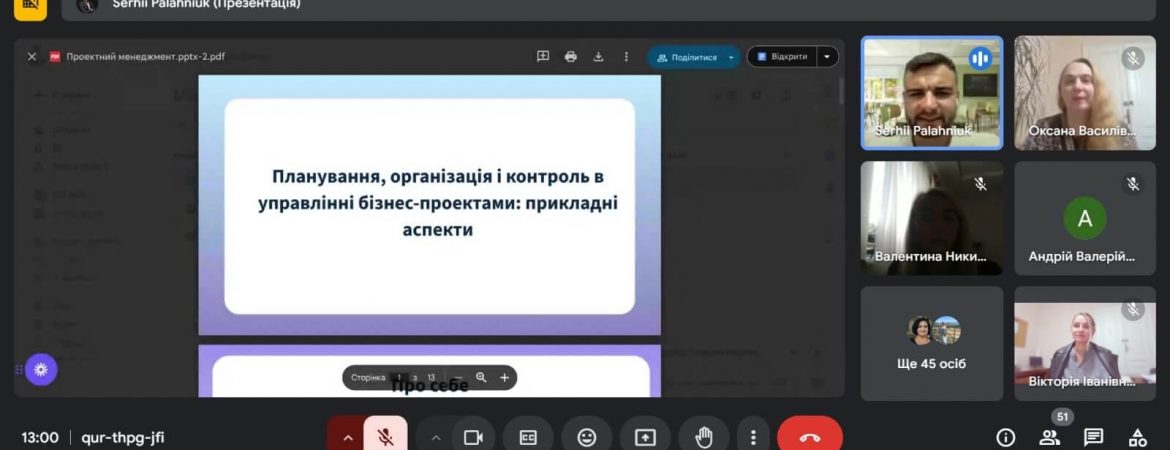Click the purple gear floating button
Screen dimensions: 1170x450
(41, 369)
